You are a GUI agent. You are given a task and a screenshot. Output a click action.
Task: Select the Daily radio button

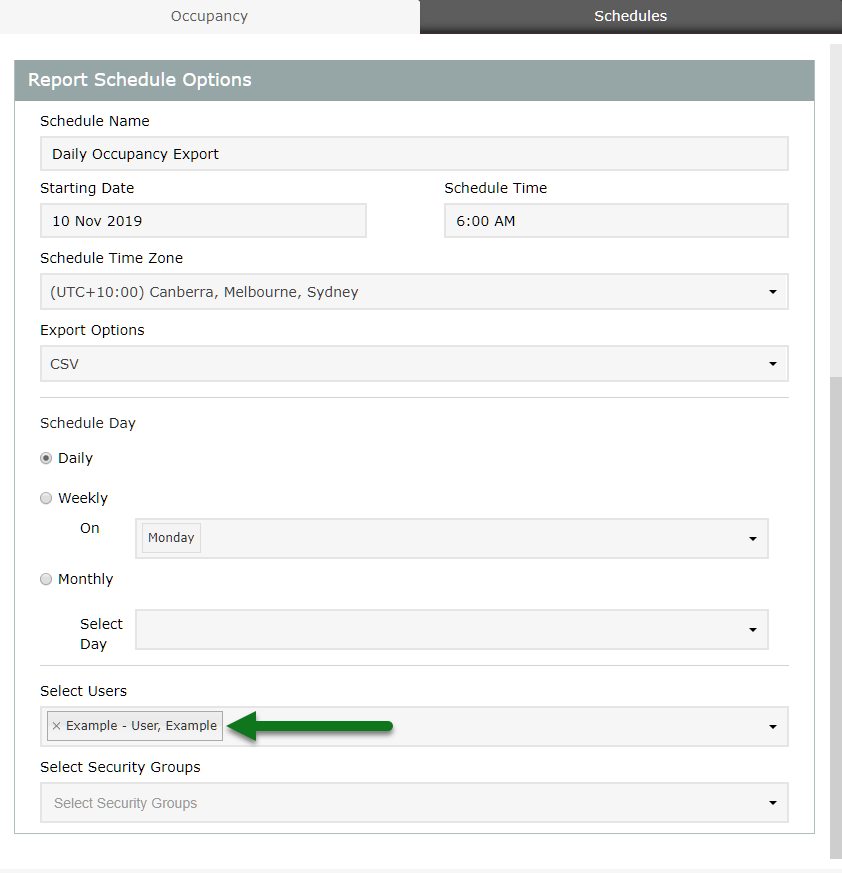coord(46,458)
